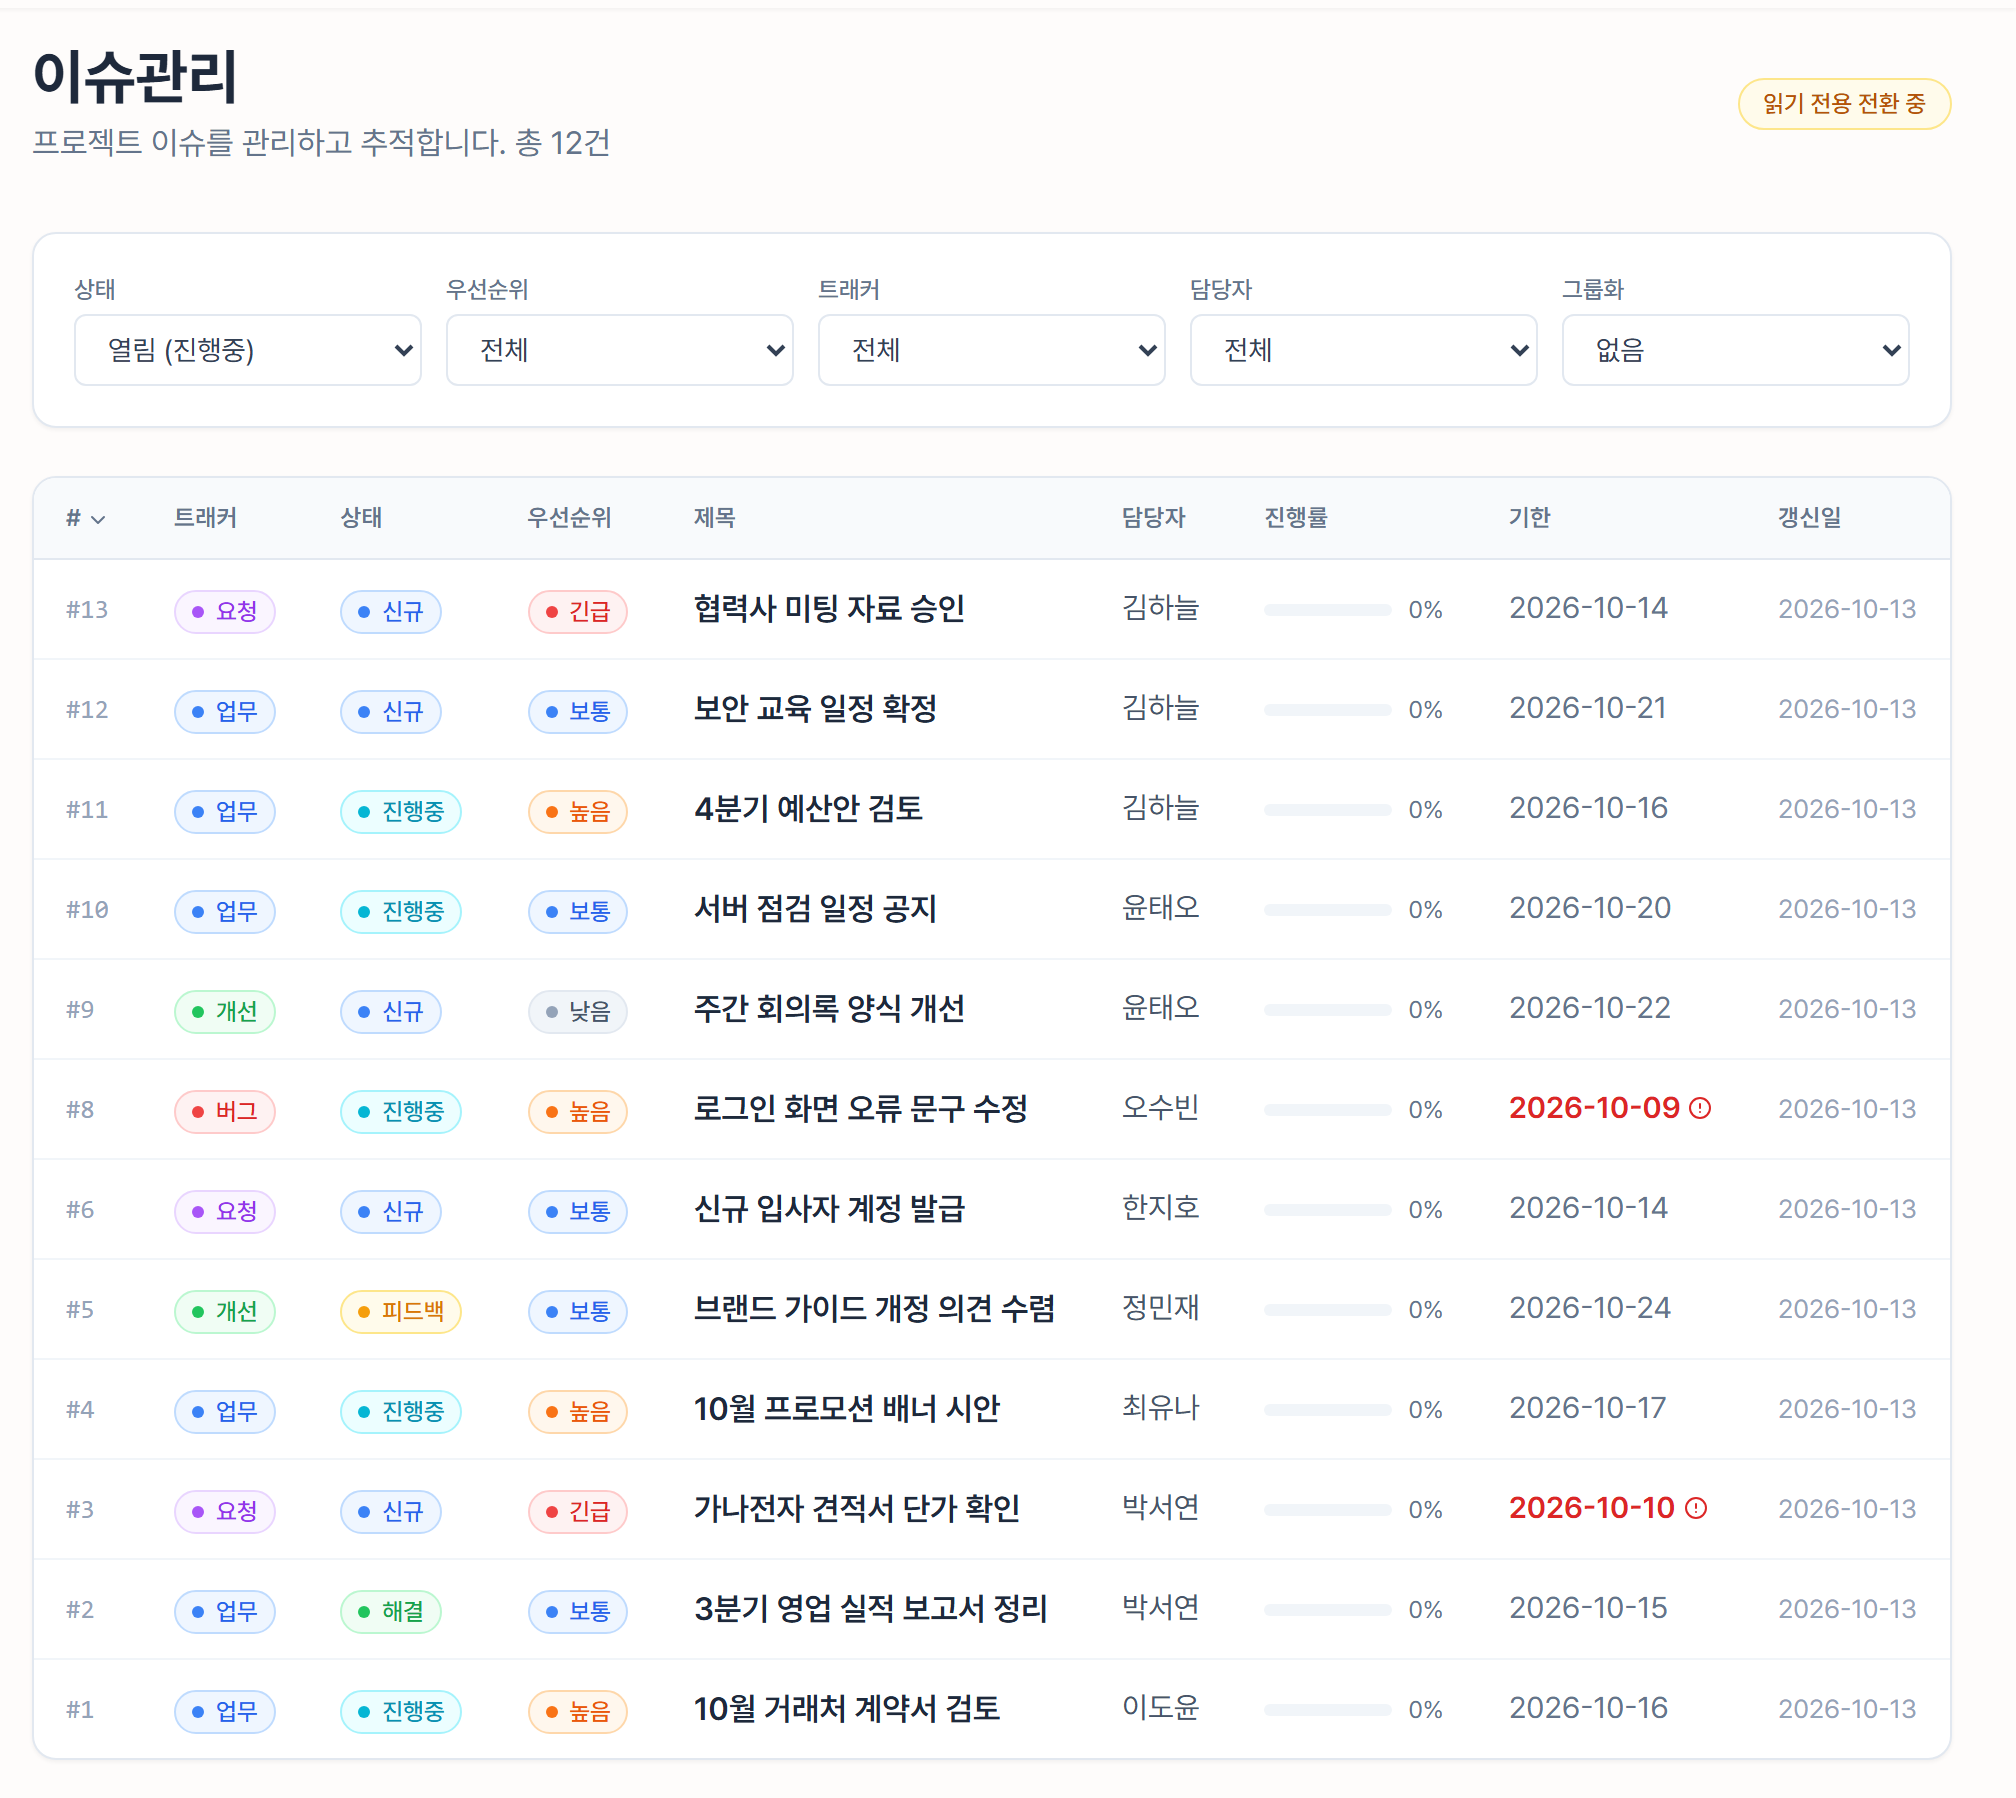Open issue 신규 입사자 계정 발급
The width and height of the screenshot is (2016, 1798).
coord(829,1209)
